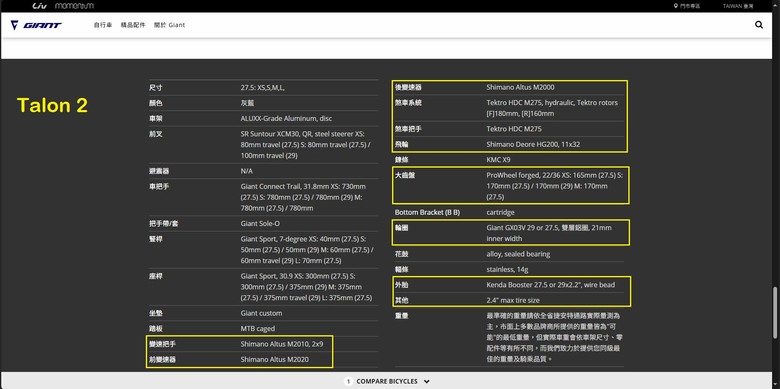The height and width of the screenshot is (389, 780).
Task: Select 'Kenda Booster 27.5 or 29x2.2' tires value
Action: coord(551,285)
